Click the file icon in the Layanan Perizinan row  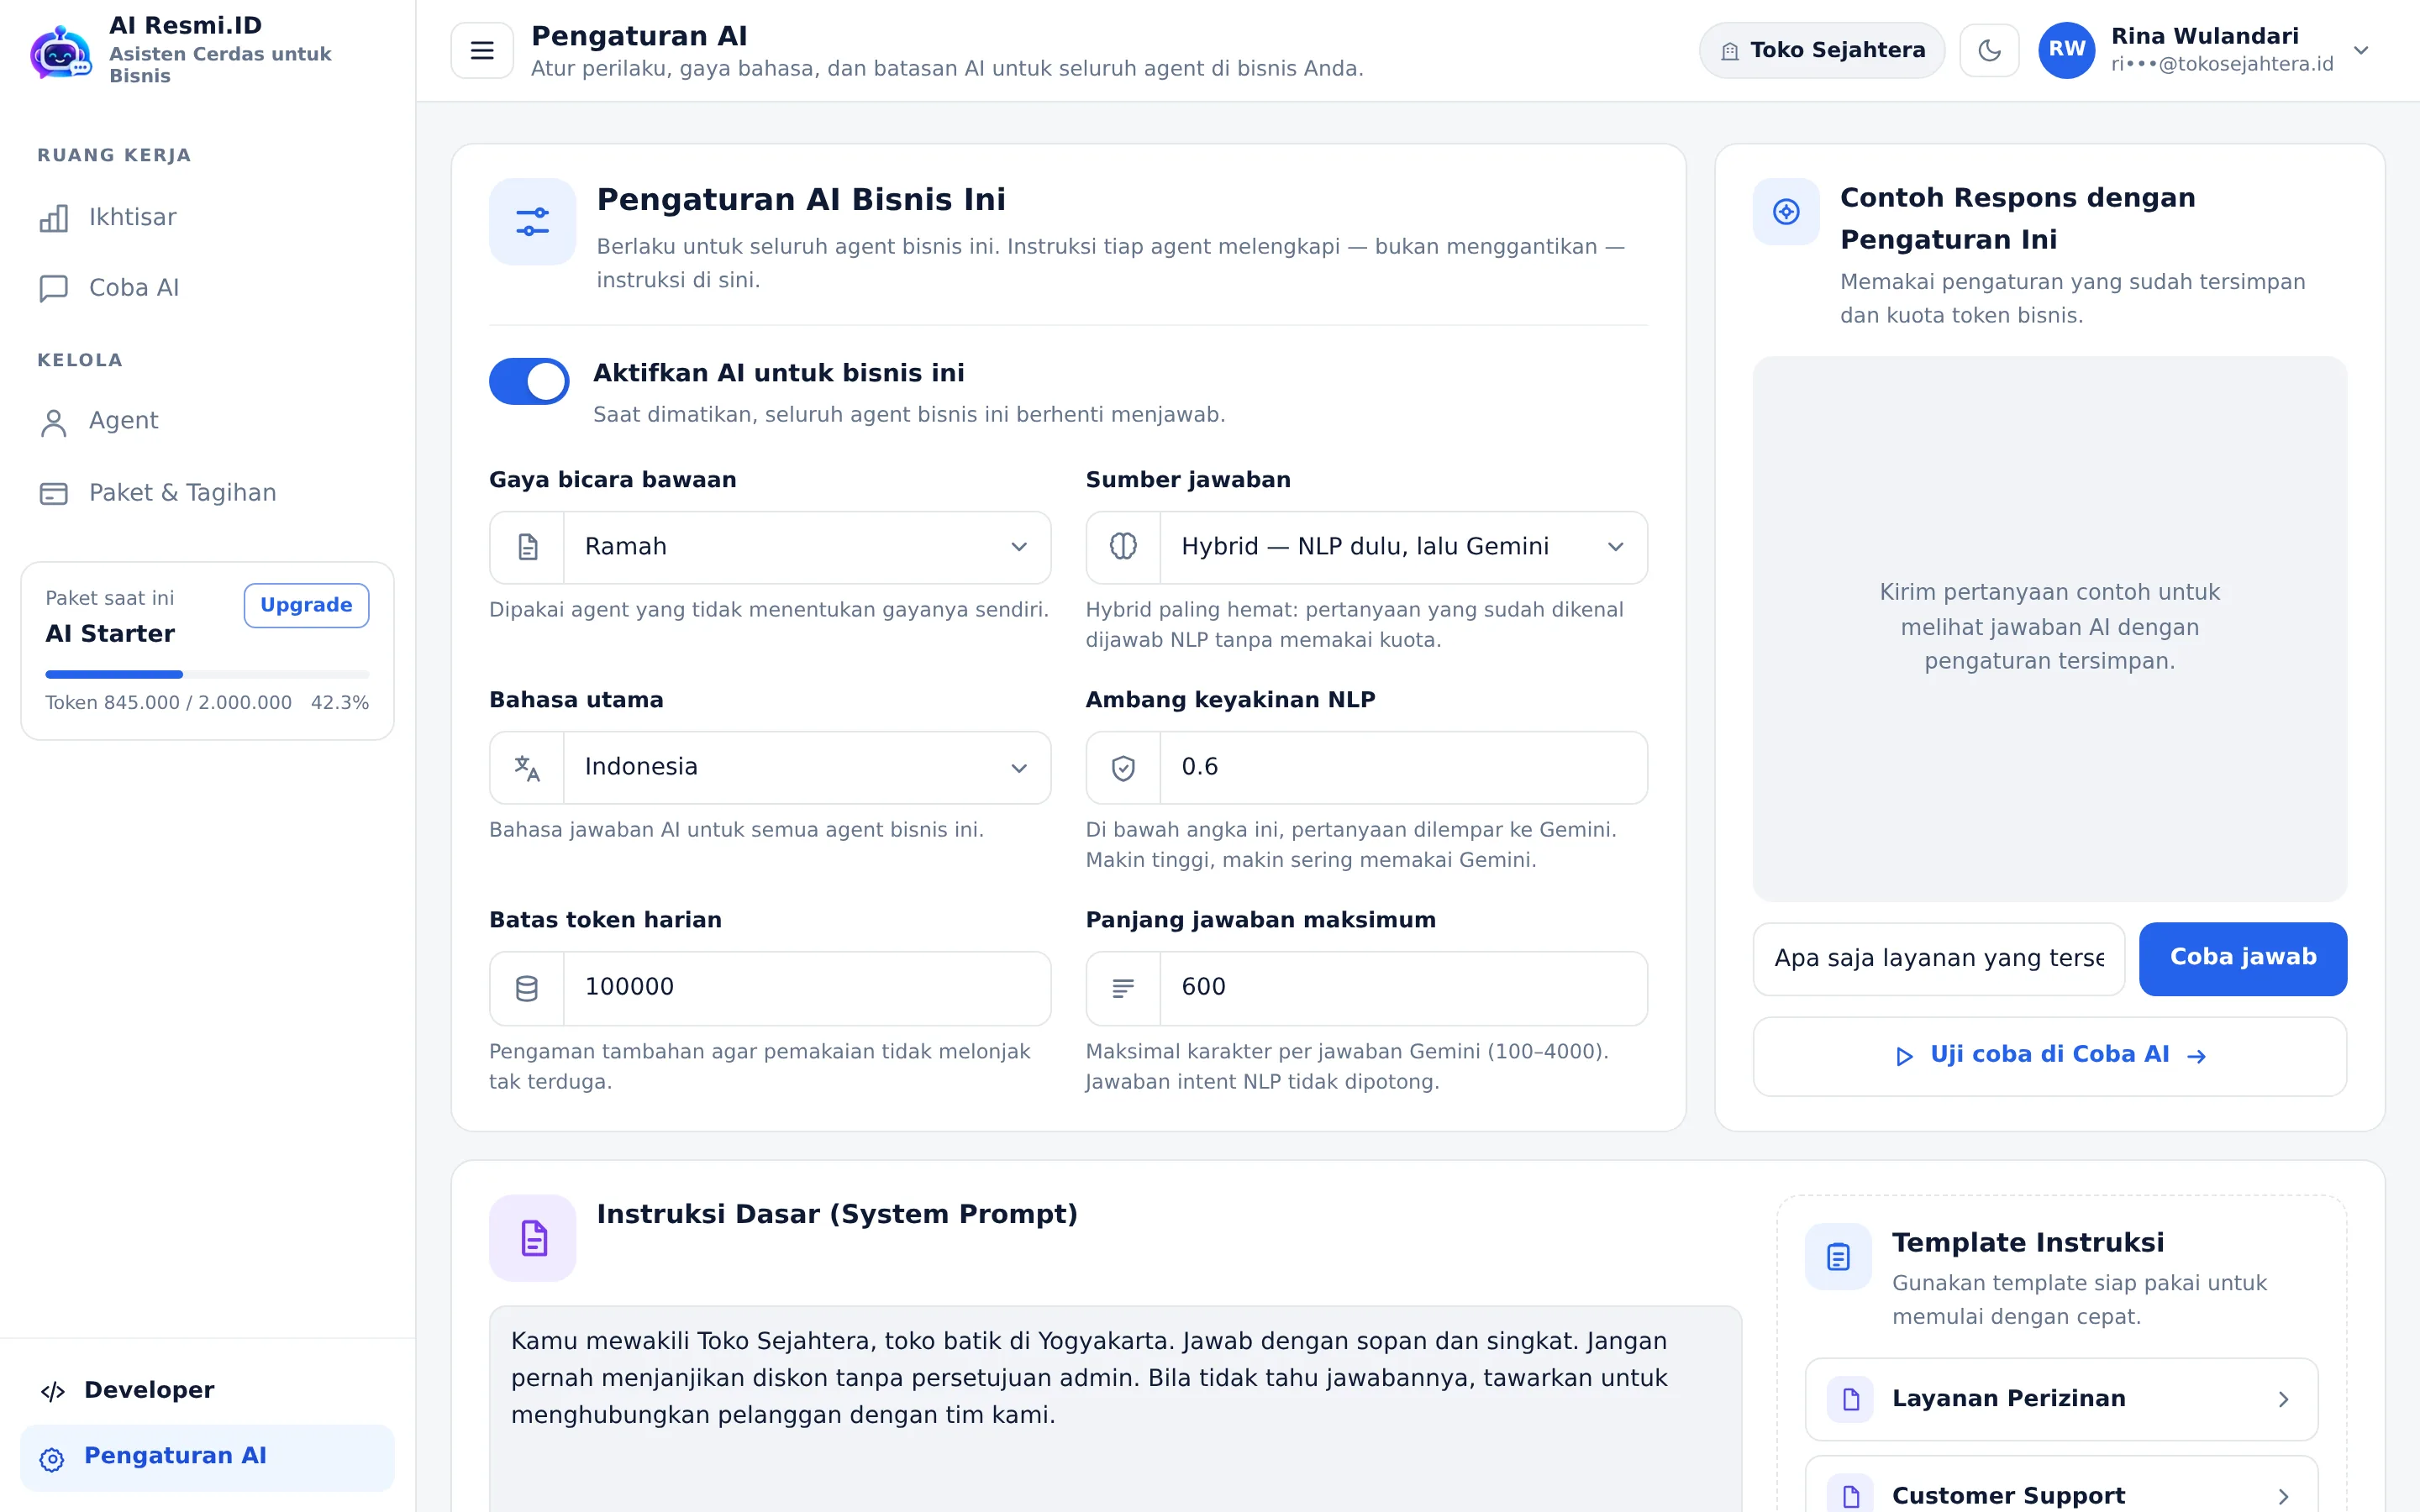tap(1850, 1399)
